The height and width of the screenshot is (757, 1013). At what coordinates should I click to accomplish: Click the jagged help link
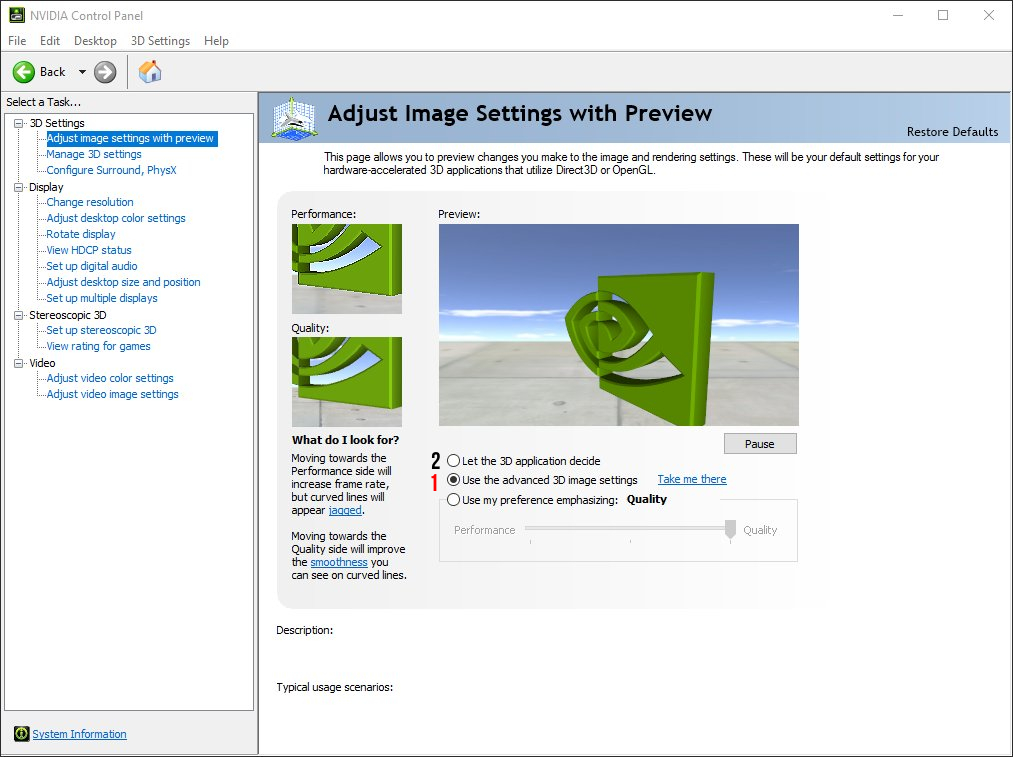(345, 510)
